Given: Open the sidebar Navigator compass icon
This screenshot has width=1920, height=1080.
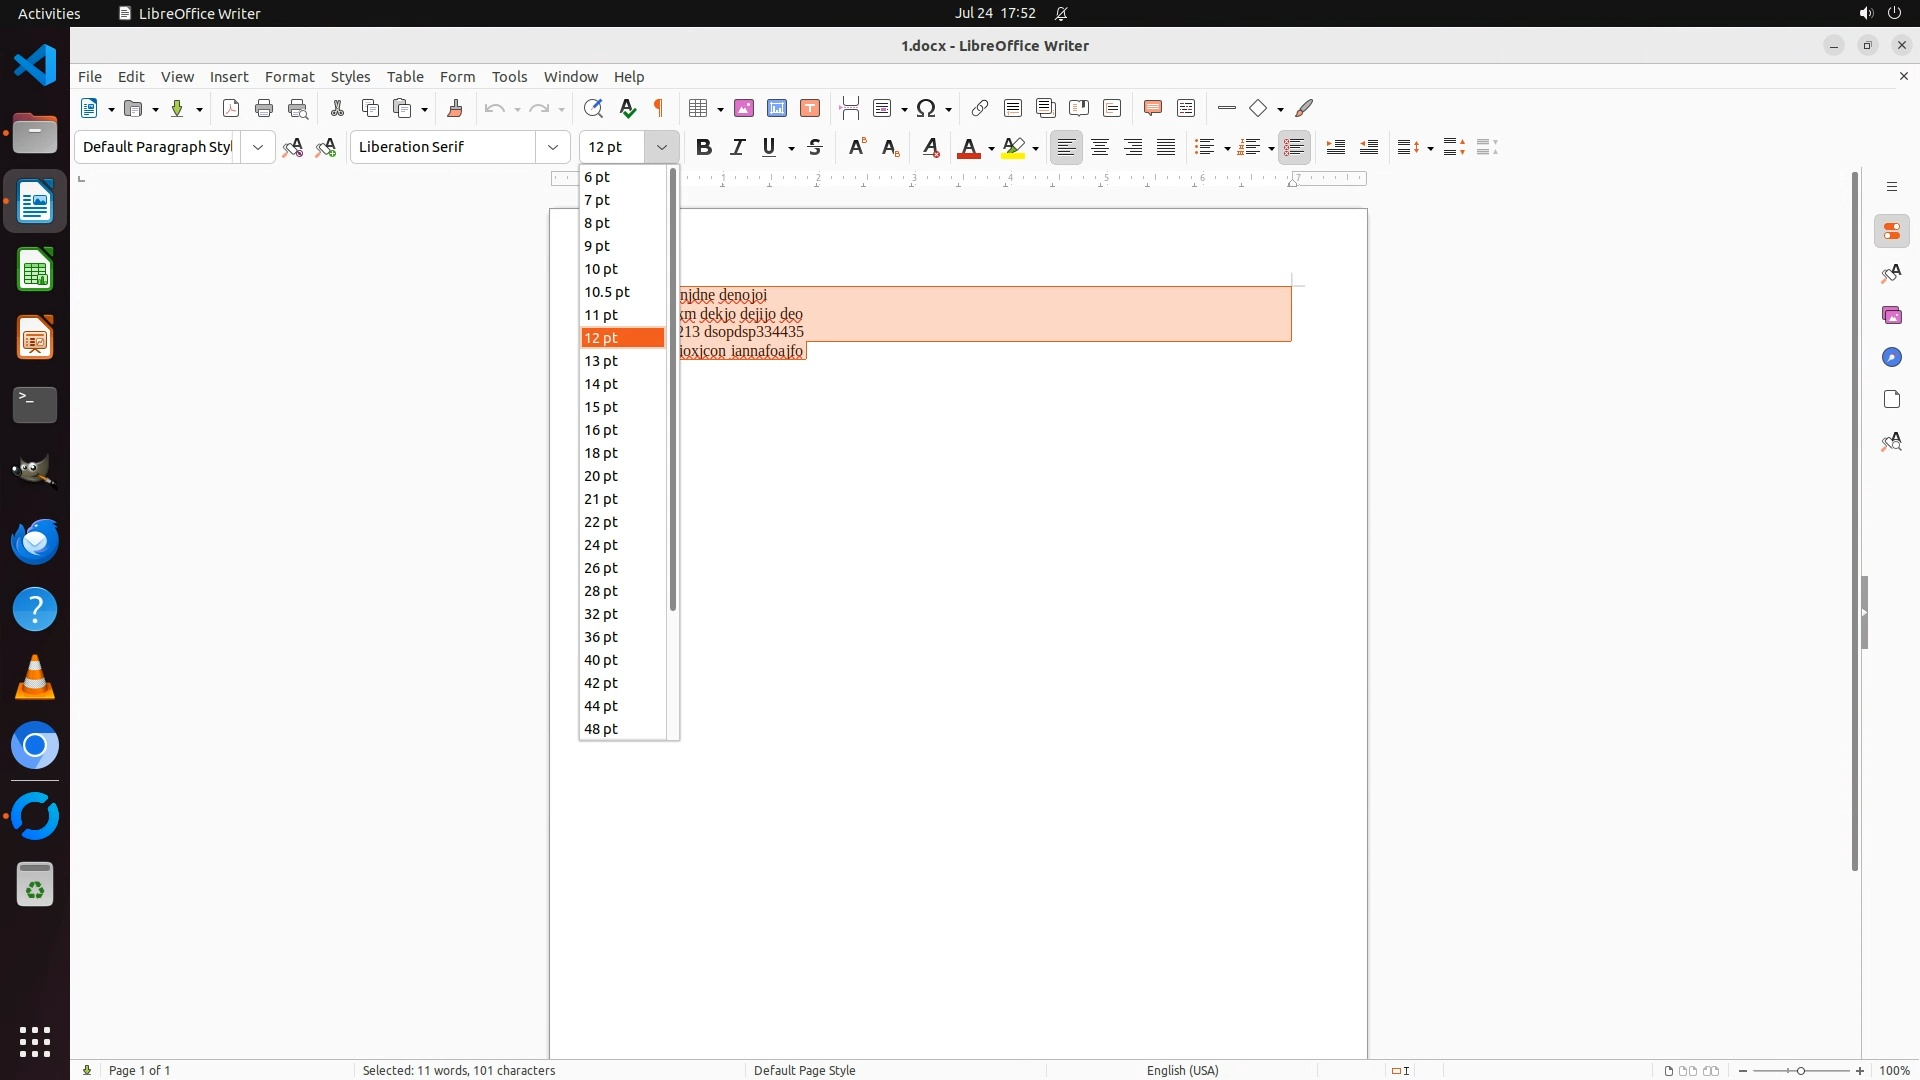Looking at the screenshot, I should pyautogui.click(x=1891, y=358).
